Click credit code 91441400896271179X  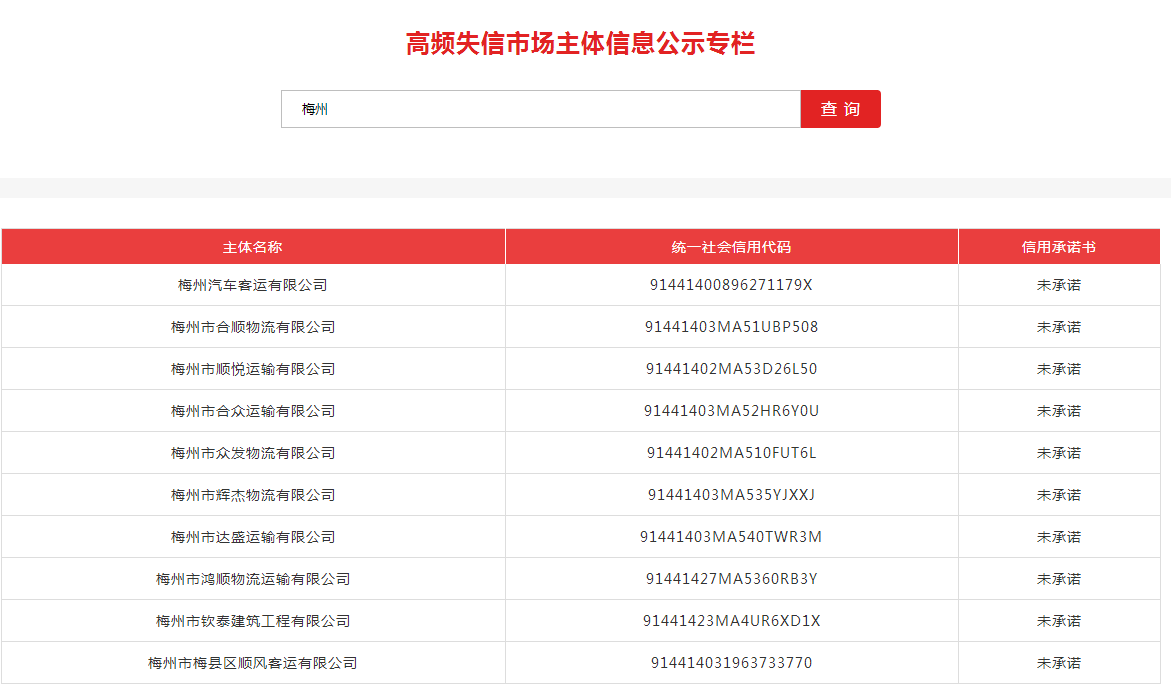point(731,285)
